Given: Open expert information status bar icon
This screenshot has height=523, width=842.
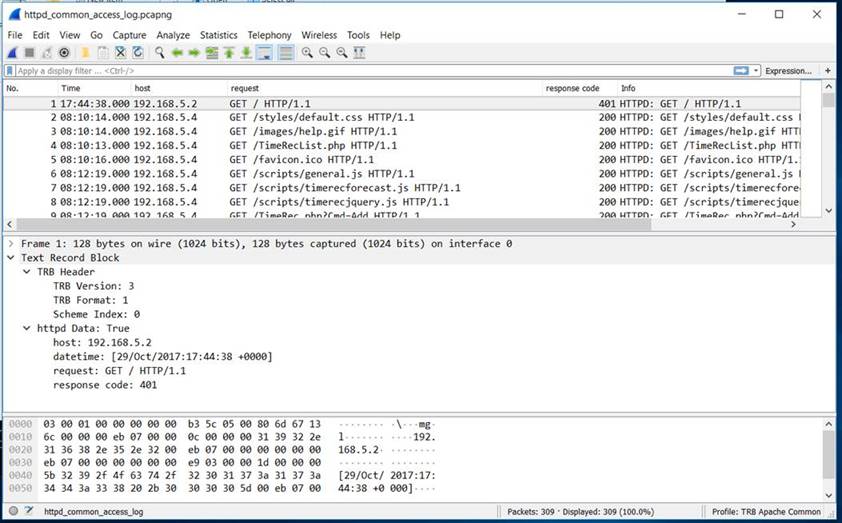Looking at the screenshot, I should click(13, 511).
